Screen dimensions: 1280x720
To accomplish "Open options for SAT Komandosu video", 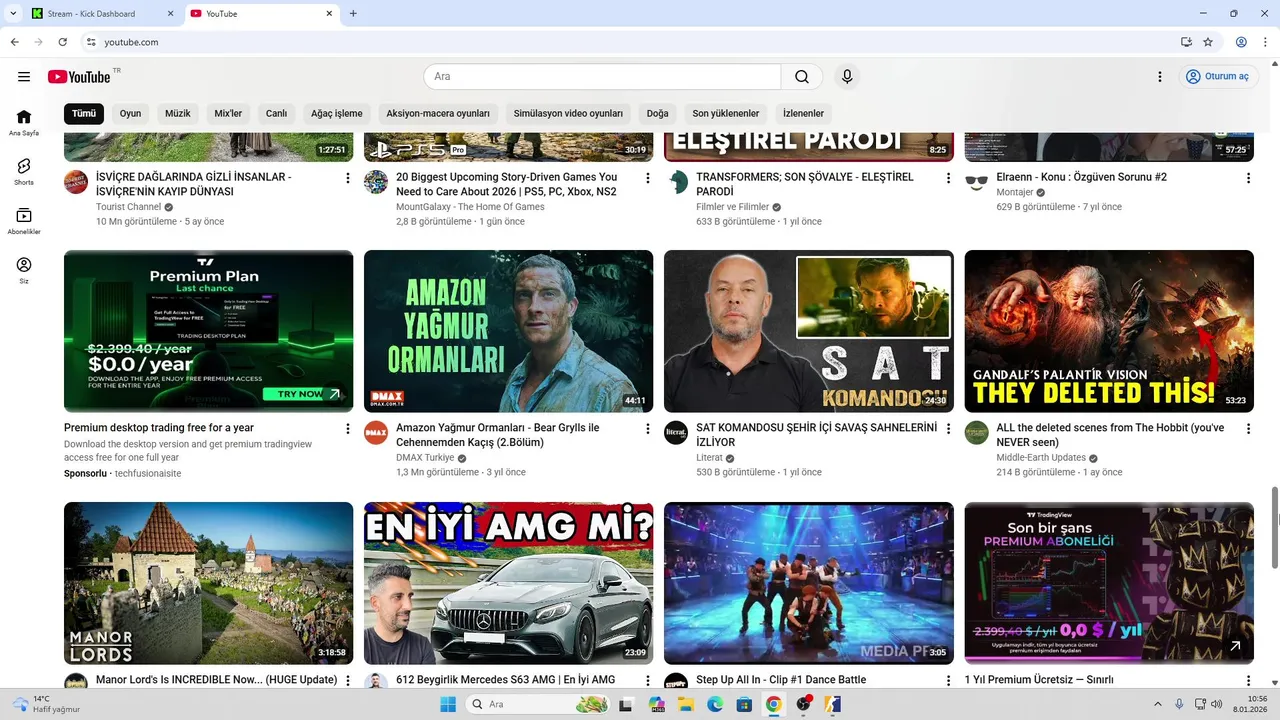I will pos(948,429).
